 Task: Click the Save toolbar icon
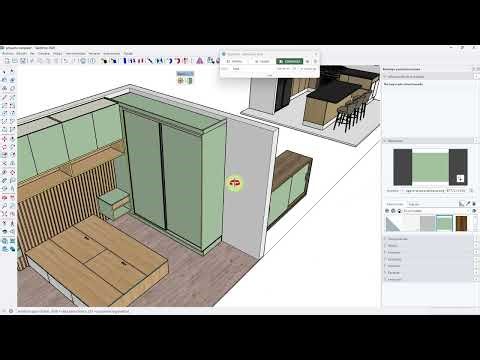click(23, 61)
